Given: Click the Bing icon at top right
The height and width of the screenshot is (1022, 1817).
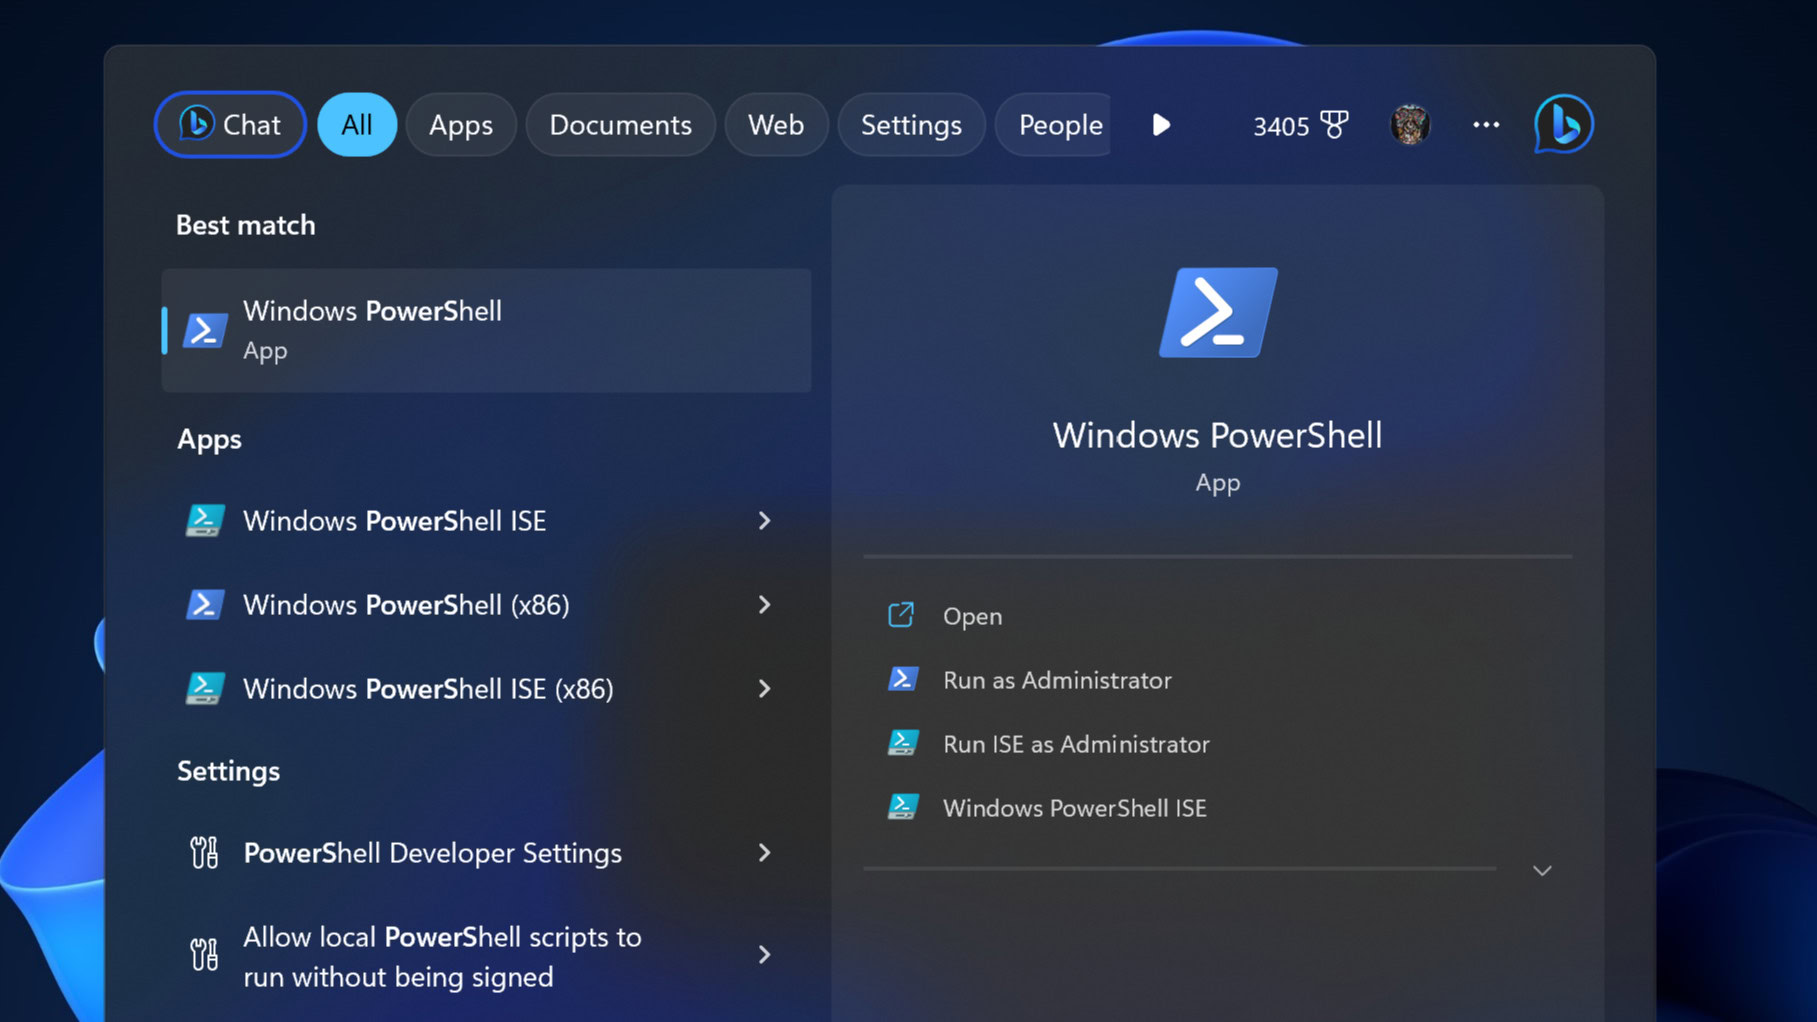Looking at the screenshot, I should [x=1563, y=124].
